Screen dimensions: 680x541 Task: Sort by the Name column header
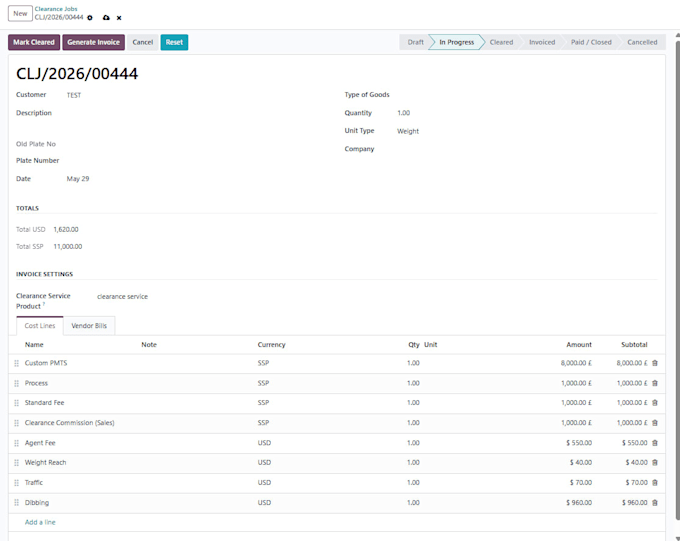tap(34, 345)
